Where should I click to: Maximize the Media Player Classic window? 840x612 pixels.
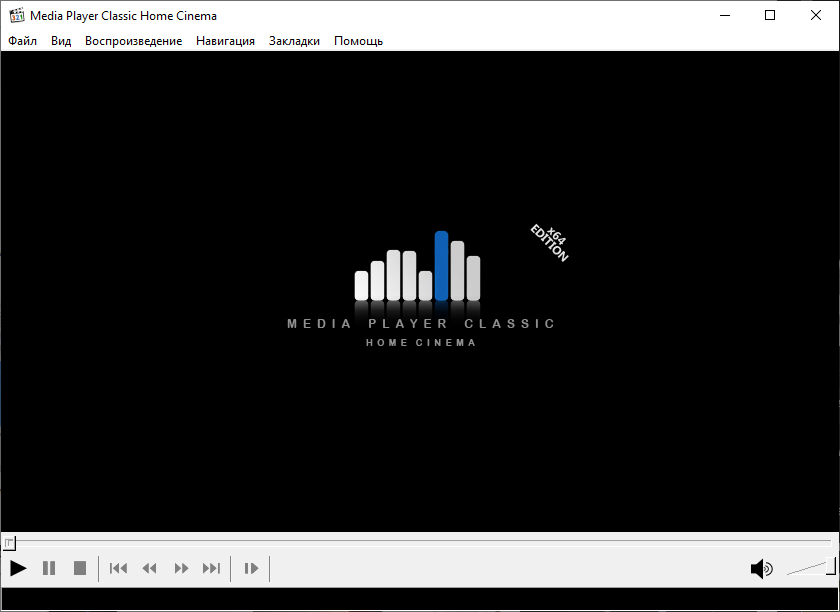(x=770, y=16)
